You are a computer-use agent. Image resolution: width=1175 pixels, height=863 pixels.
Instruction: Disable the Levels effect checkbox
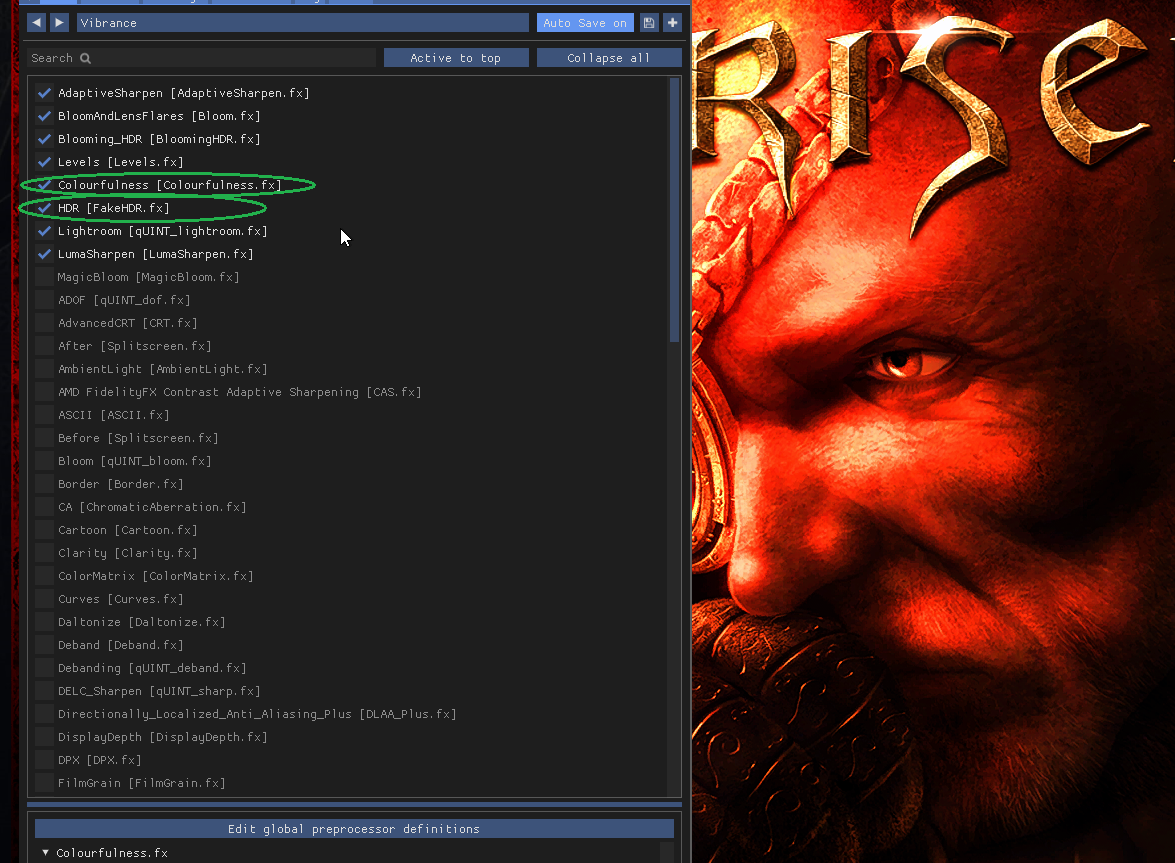[44, 162]
